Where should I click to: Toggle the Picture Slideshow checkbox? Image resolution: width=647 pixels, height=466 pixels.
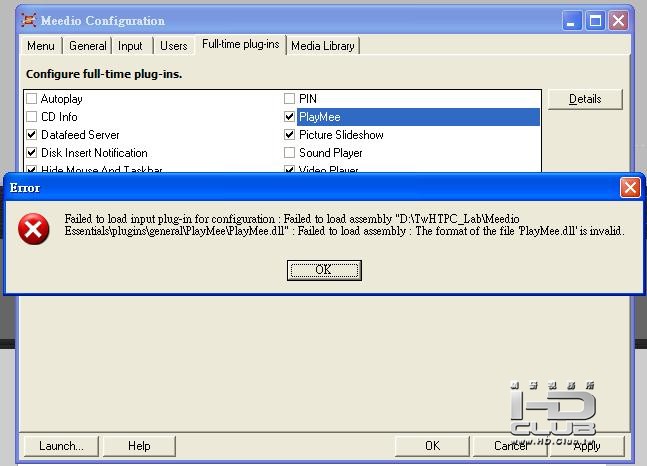[x=290, y=135]
